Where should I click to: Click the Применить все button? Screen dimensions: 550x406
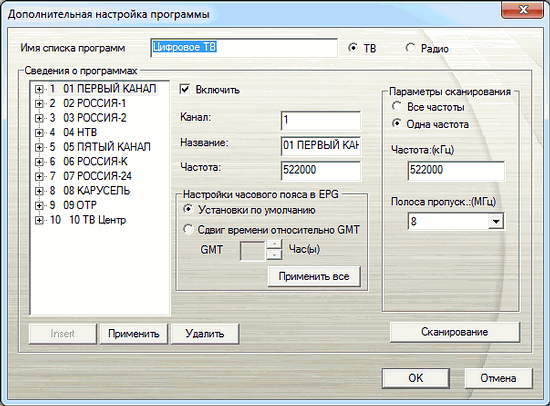(x=314, y=276)
